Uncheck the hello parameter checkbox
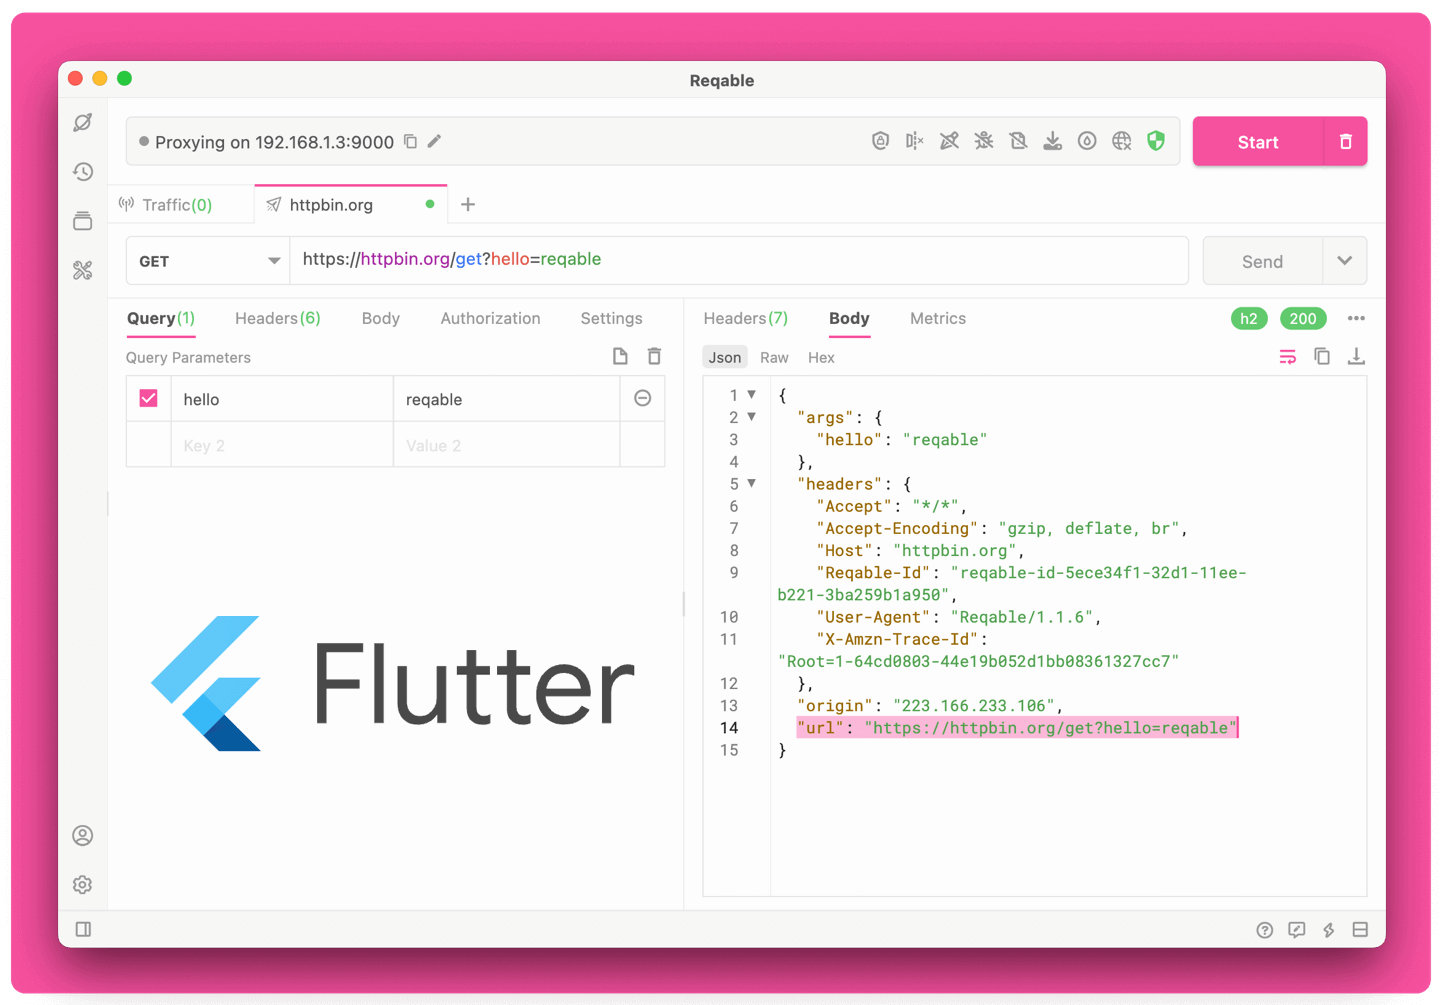 [149, 399]
